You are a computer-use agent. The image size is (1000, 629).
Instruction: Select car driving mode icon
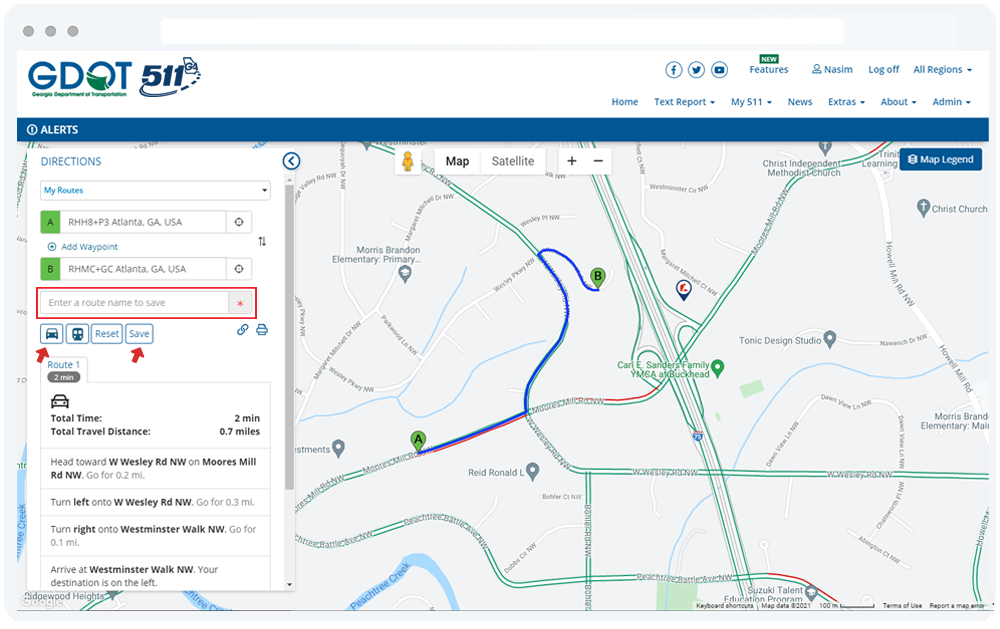(52, 334)
